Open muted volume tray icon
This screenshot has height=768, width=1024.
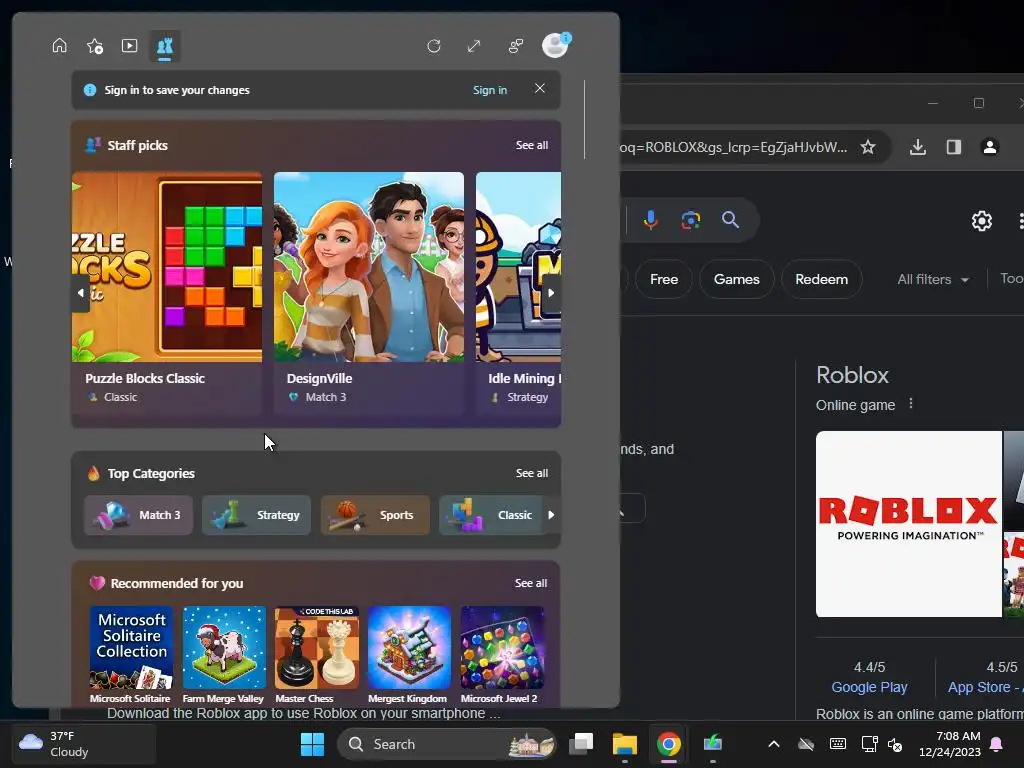click(895, 744)
